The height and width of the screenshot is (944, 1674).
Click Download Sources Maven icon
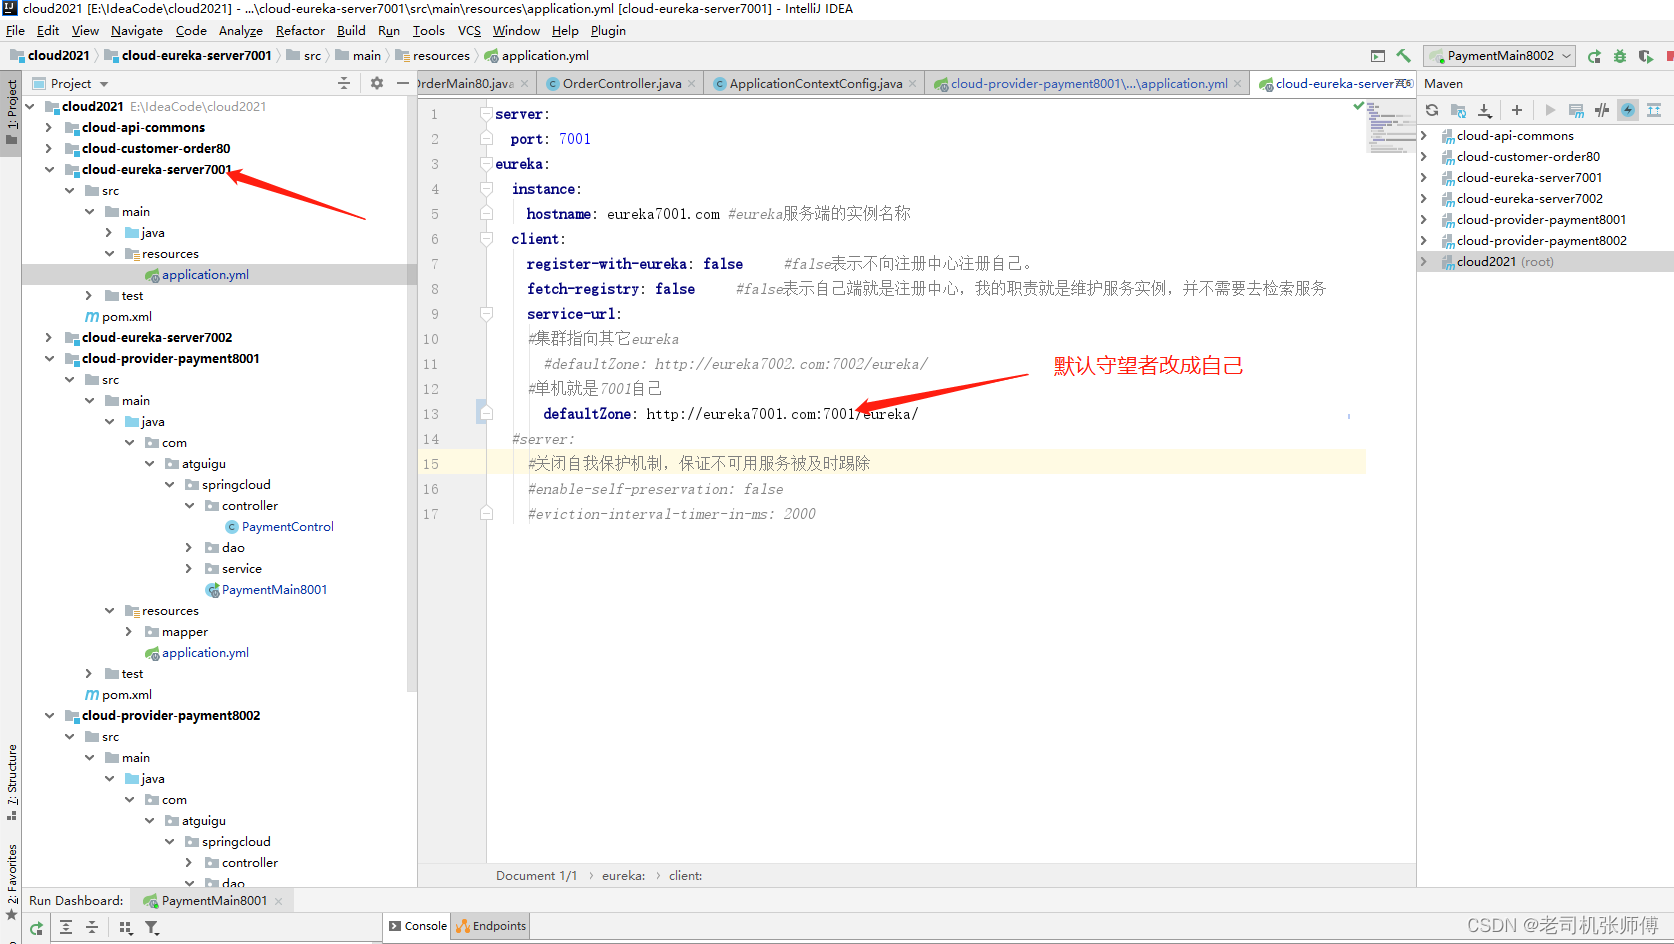(1485, 110)
